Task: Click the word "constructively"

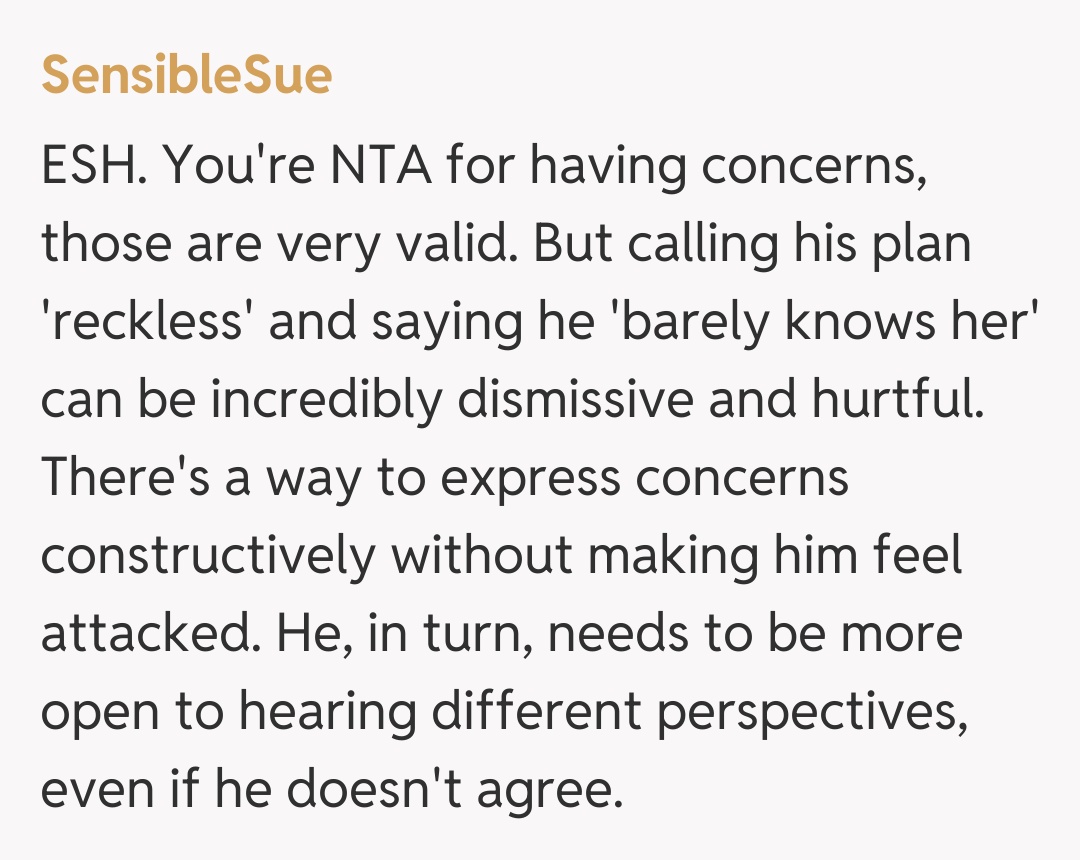Action: pyautogui.click(x=208, y=556)
